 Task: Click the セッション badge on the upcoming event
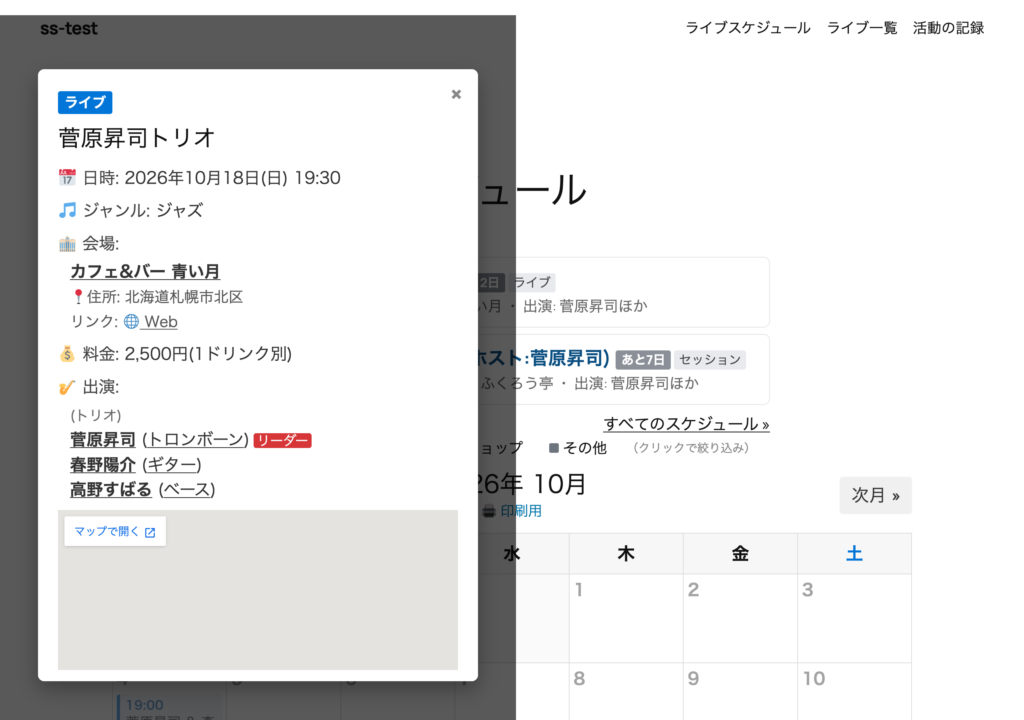coord(710,360)
